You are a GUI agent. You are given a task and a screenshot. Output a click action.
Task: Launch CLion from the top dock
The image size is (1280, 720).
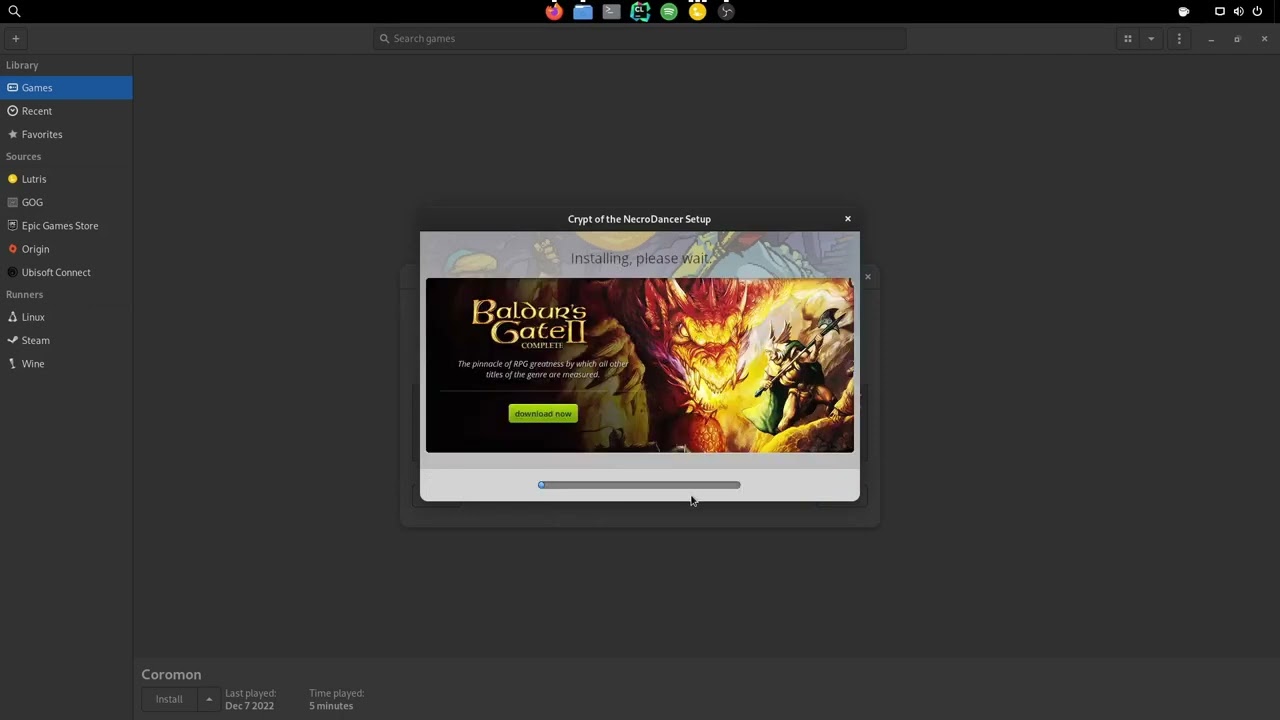(640, 12)
